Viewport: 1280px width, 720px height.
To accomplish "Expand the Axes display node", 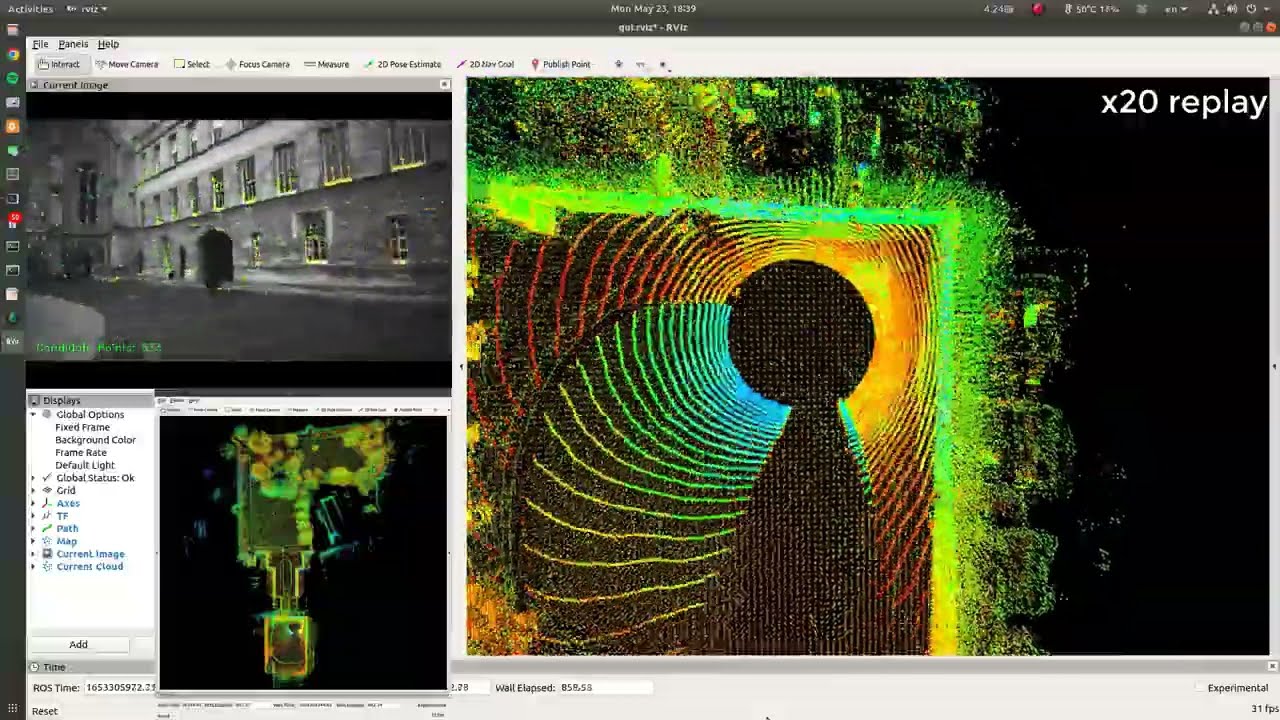I will click(x=33, y=503).
